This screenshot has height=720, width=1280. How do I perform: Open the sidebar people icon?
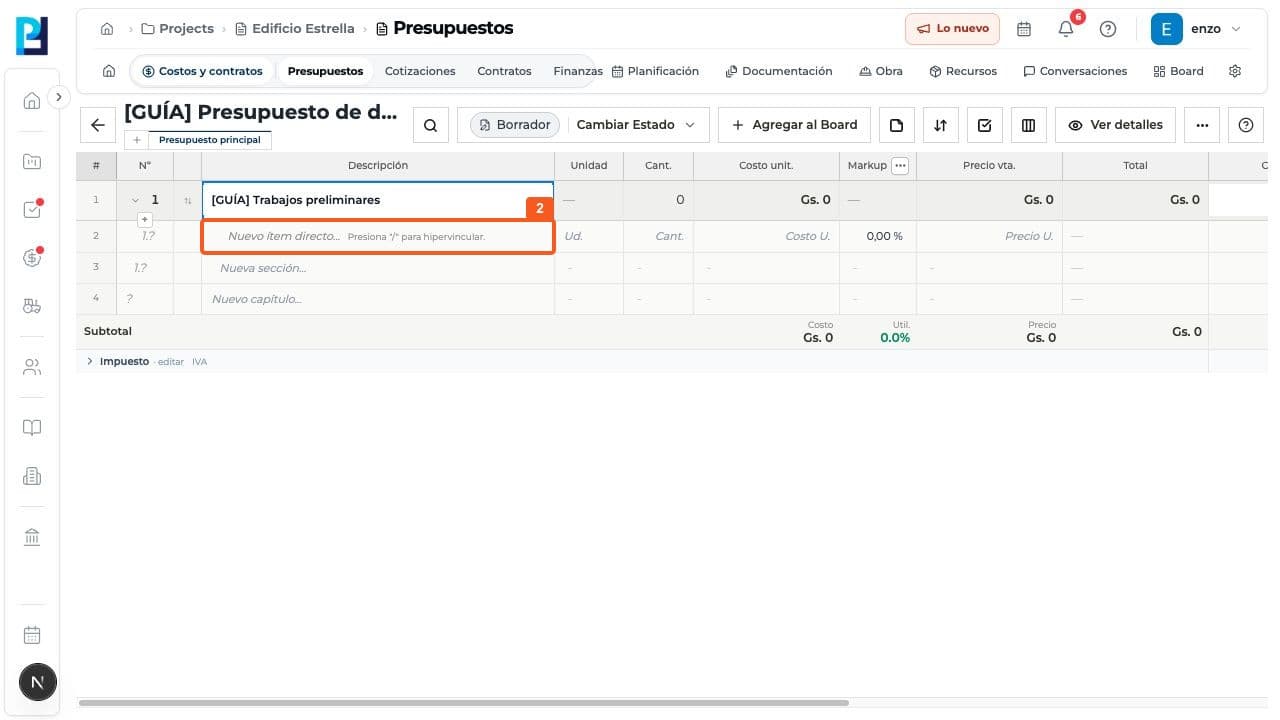[32, 367]
